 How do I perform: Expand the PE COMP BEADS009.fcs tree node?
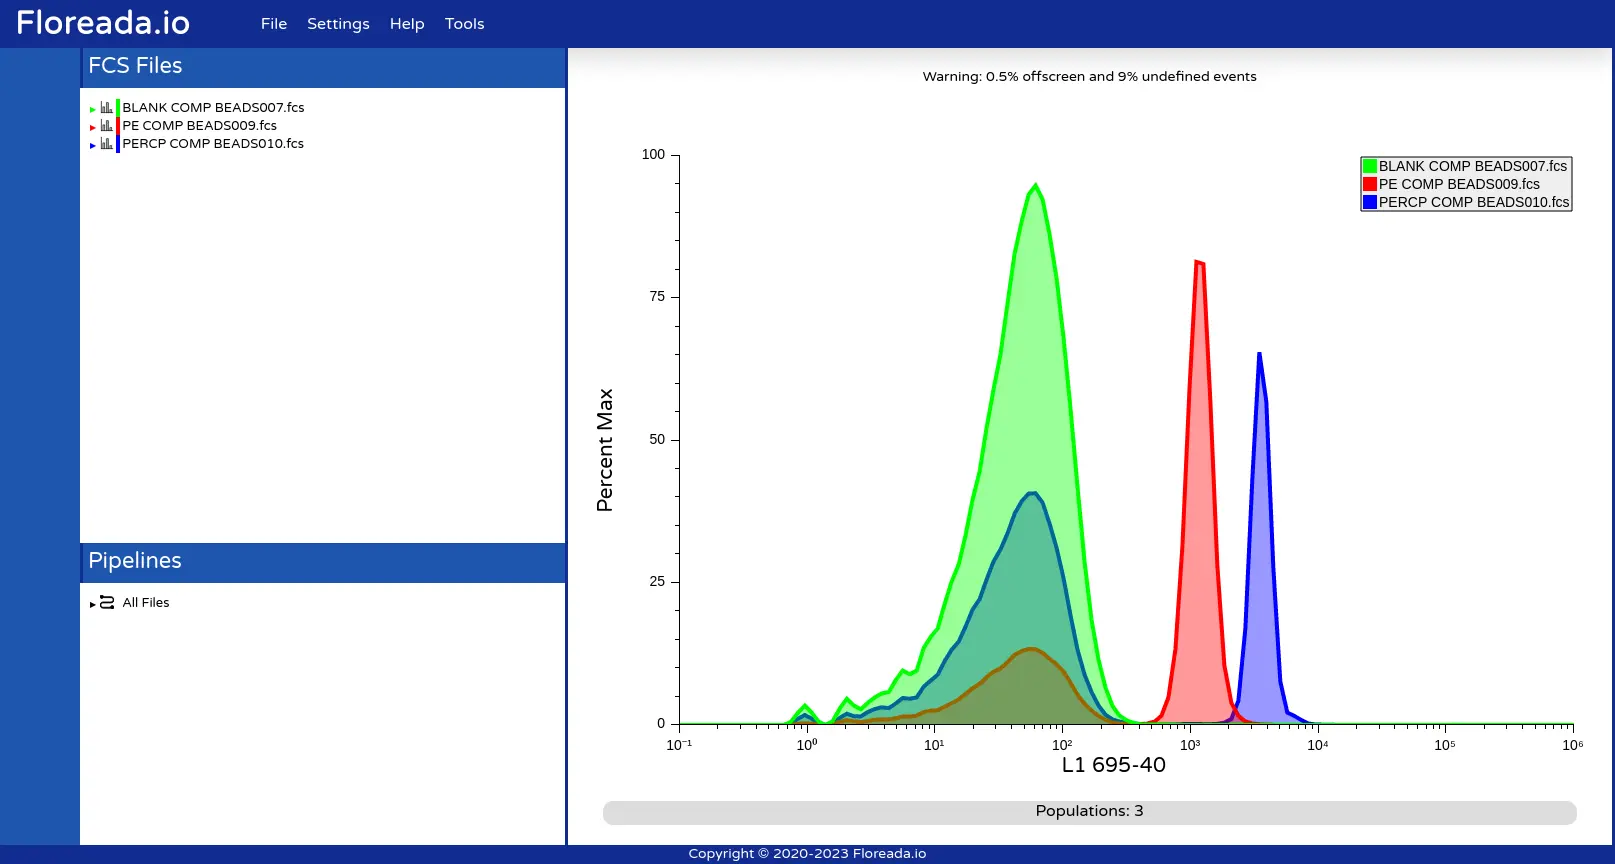pos(93,127)
